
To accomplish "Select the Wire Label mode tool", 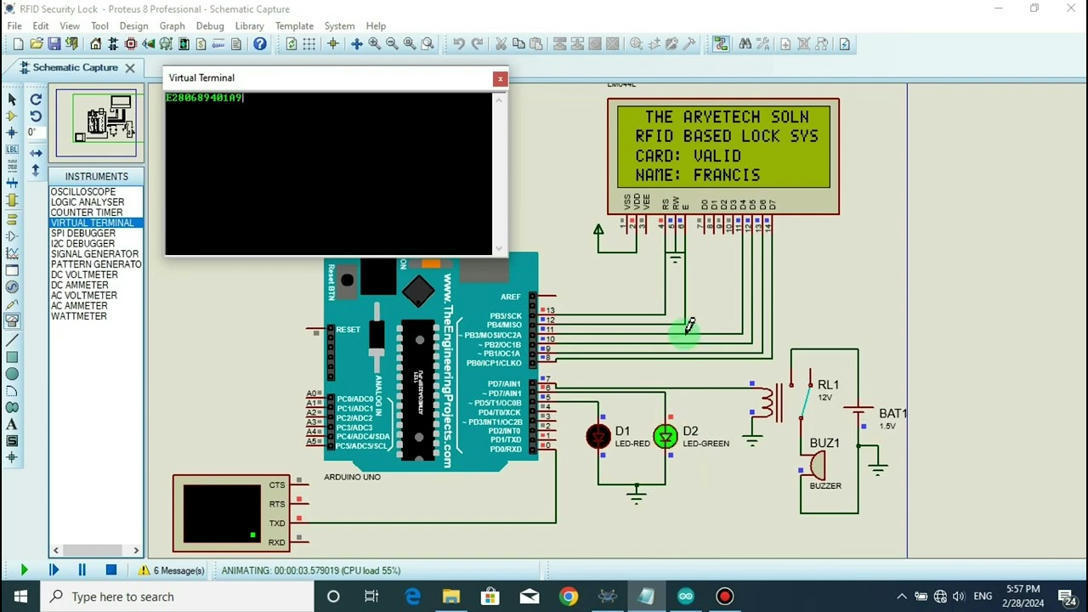I will (12, 150).
